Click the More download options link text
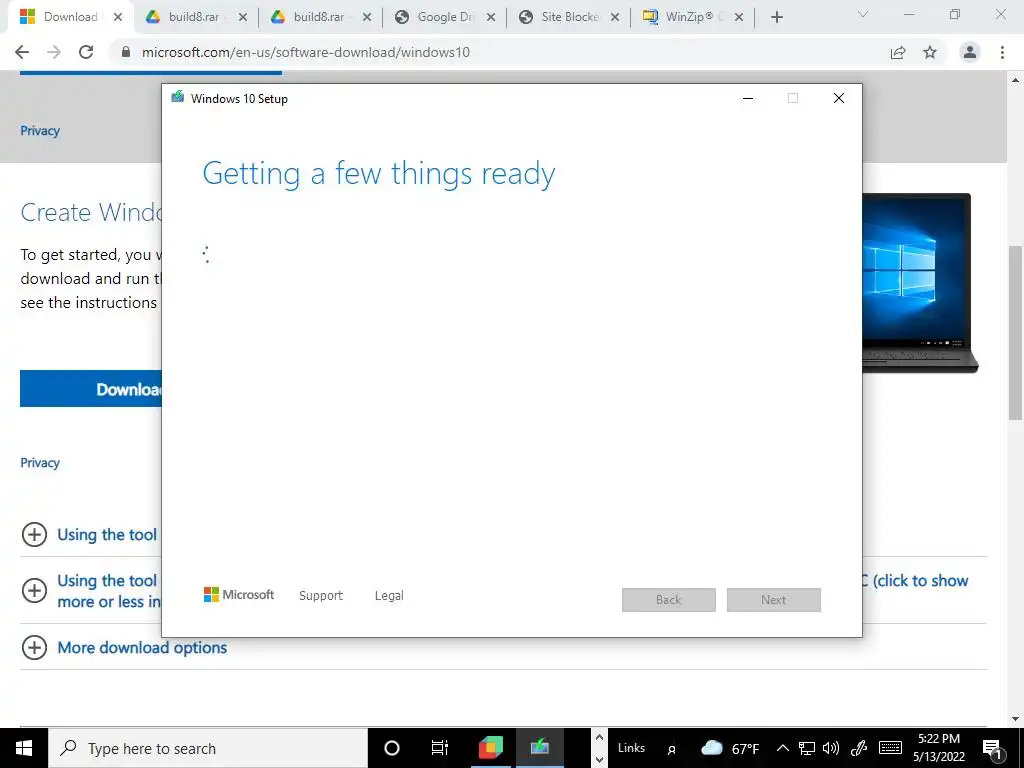 142,647
